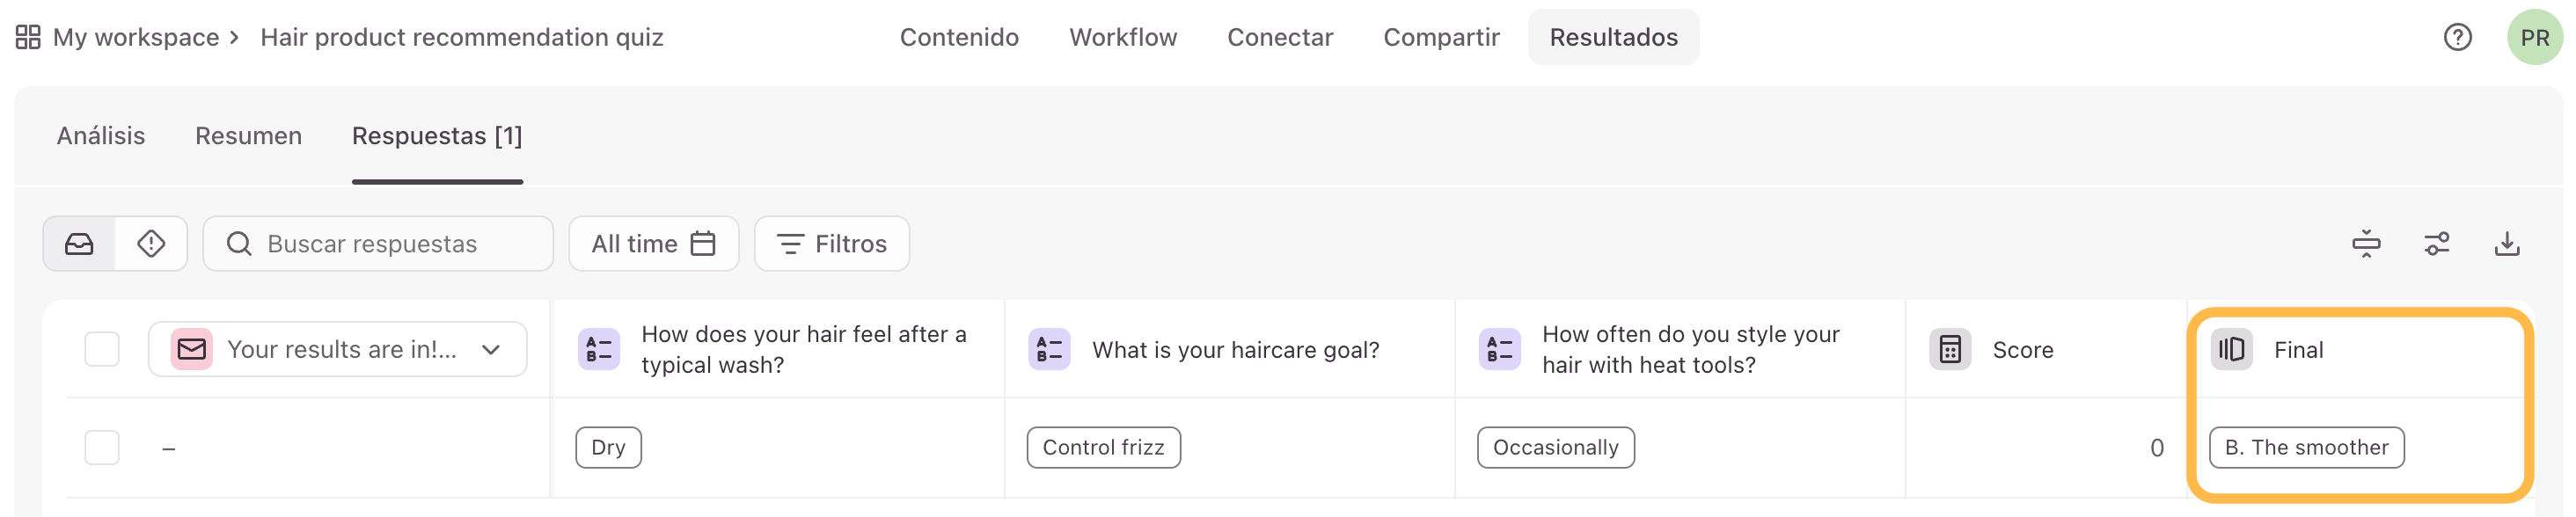Open the All time date picker
The width and height of the screenshot is (2576, 517).
(653, 244)
